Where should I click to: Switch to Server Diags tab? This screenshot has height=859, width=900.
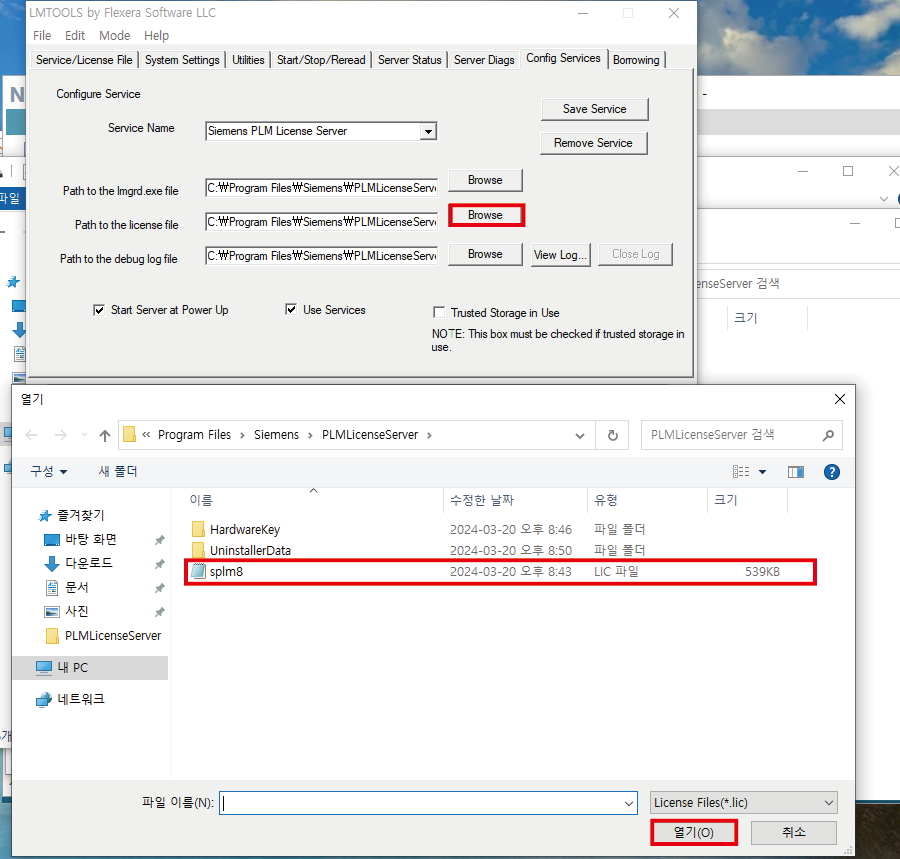coord(484,60)
